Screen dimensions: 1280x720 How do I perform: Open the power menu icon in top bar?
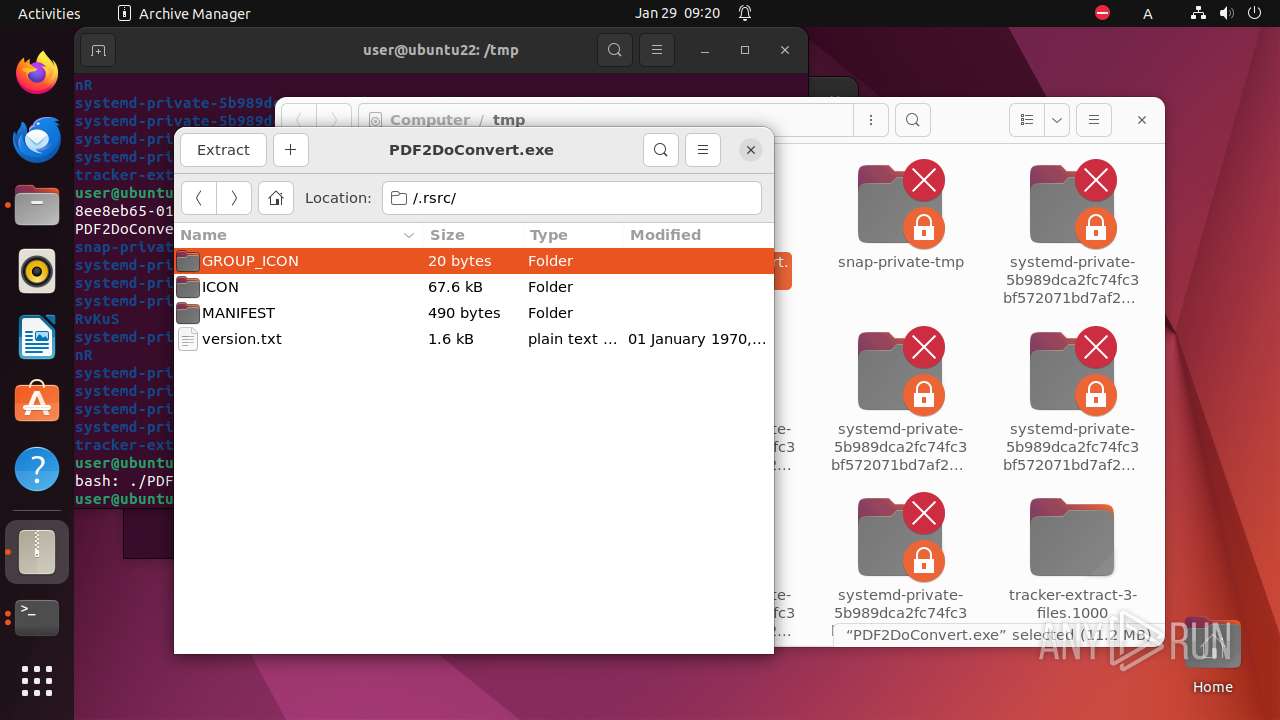[x=1253, y=13]
